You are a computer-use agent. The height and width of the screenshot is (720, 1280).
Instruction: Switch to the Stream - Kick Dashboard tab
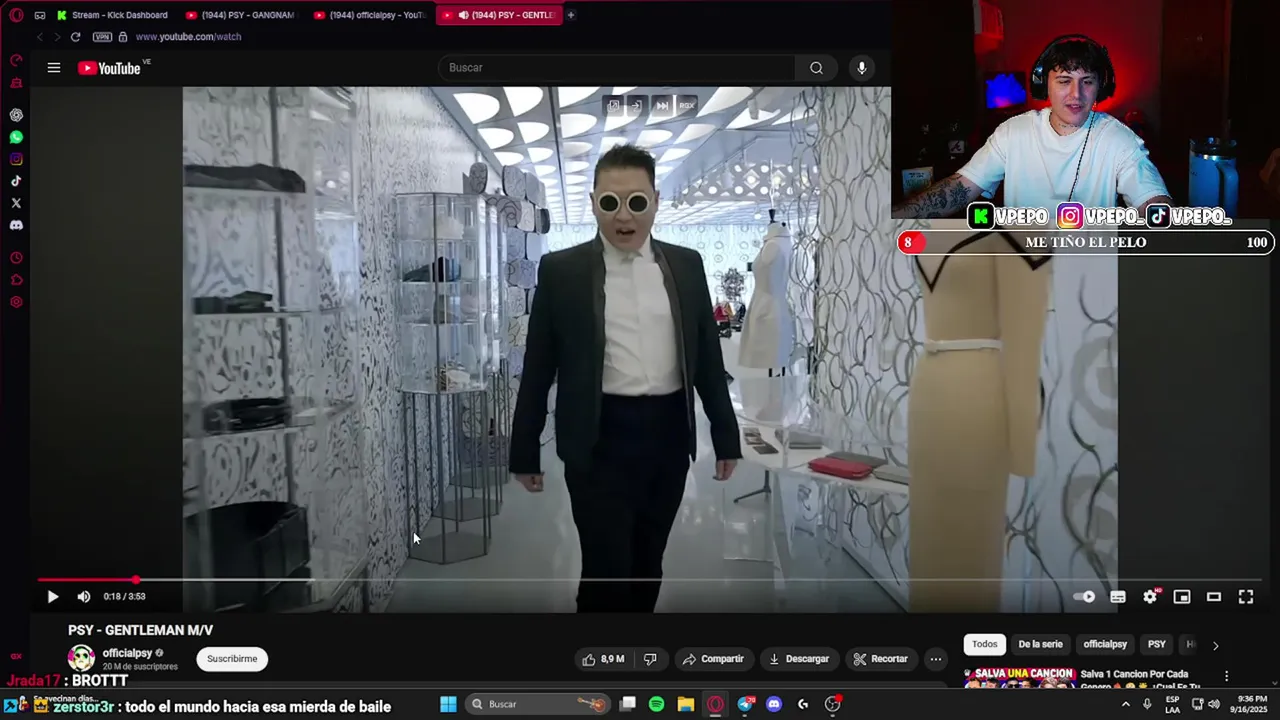pyautogui.click(x=112, y=15)
